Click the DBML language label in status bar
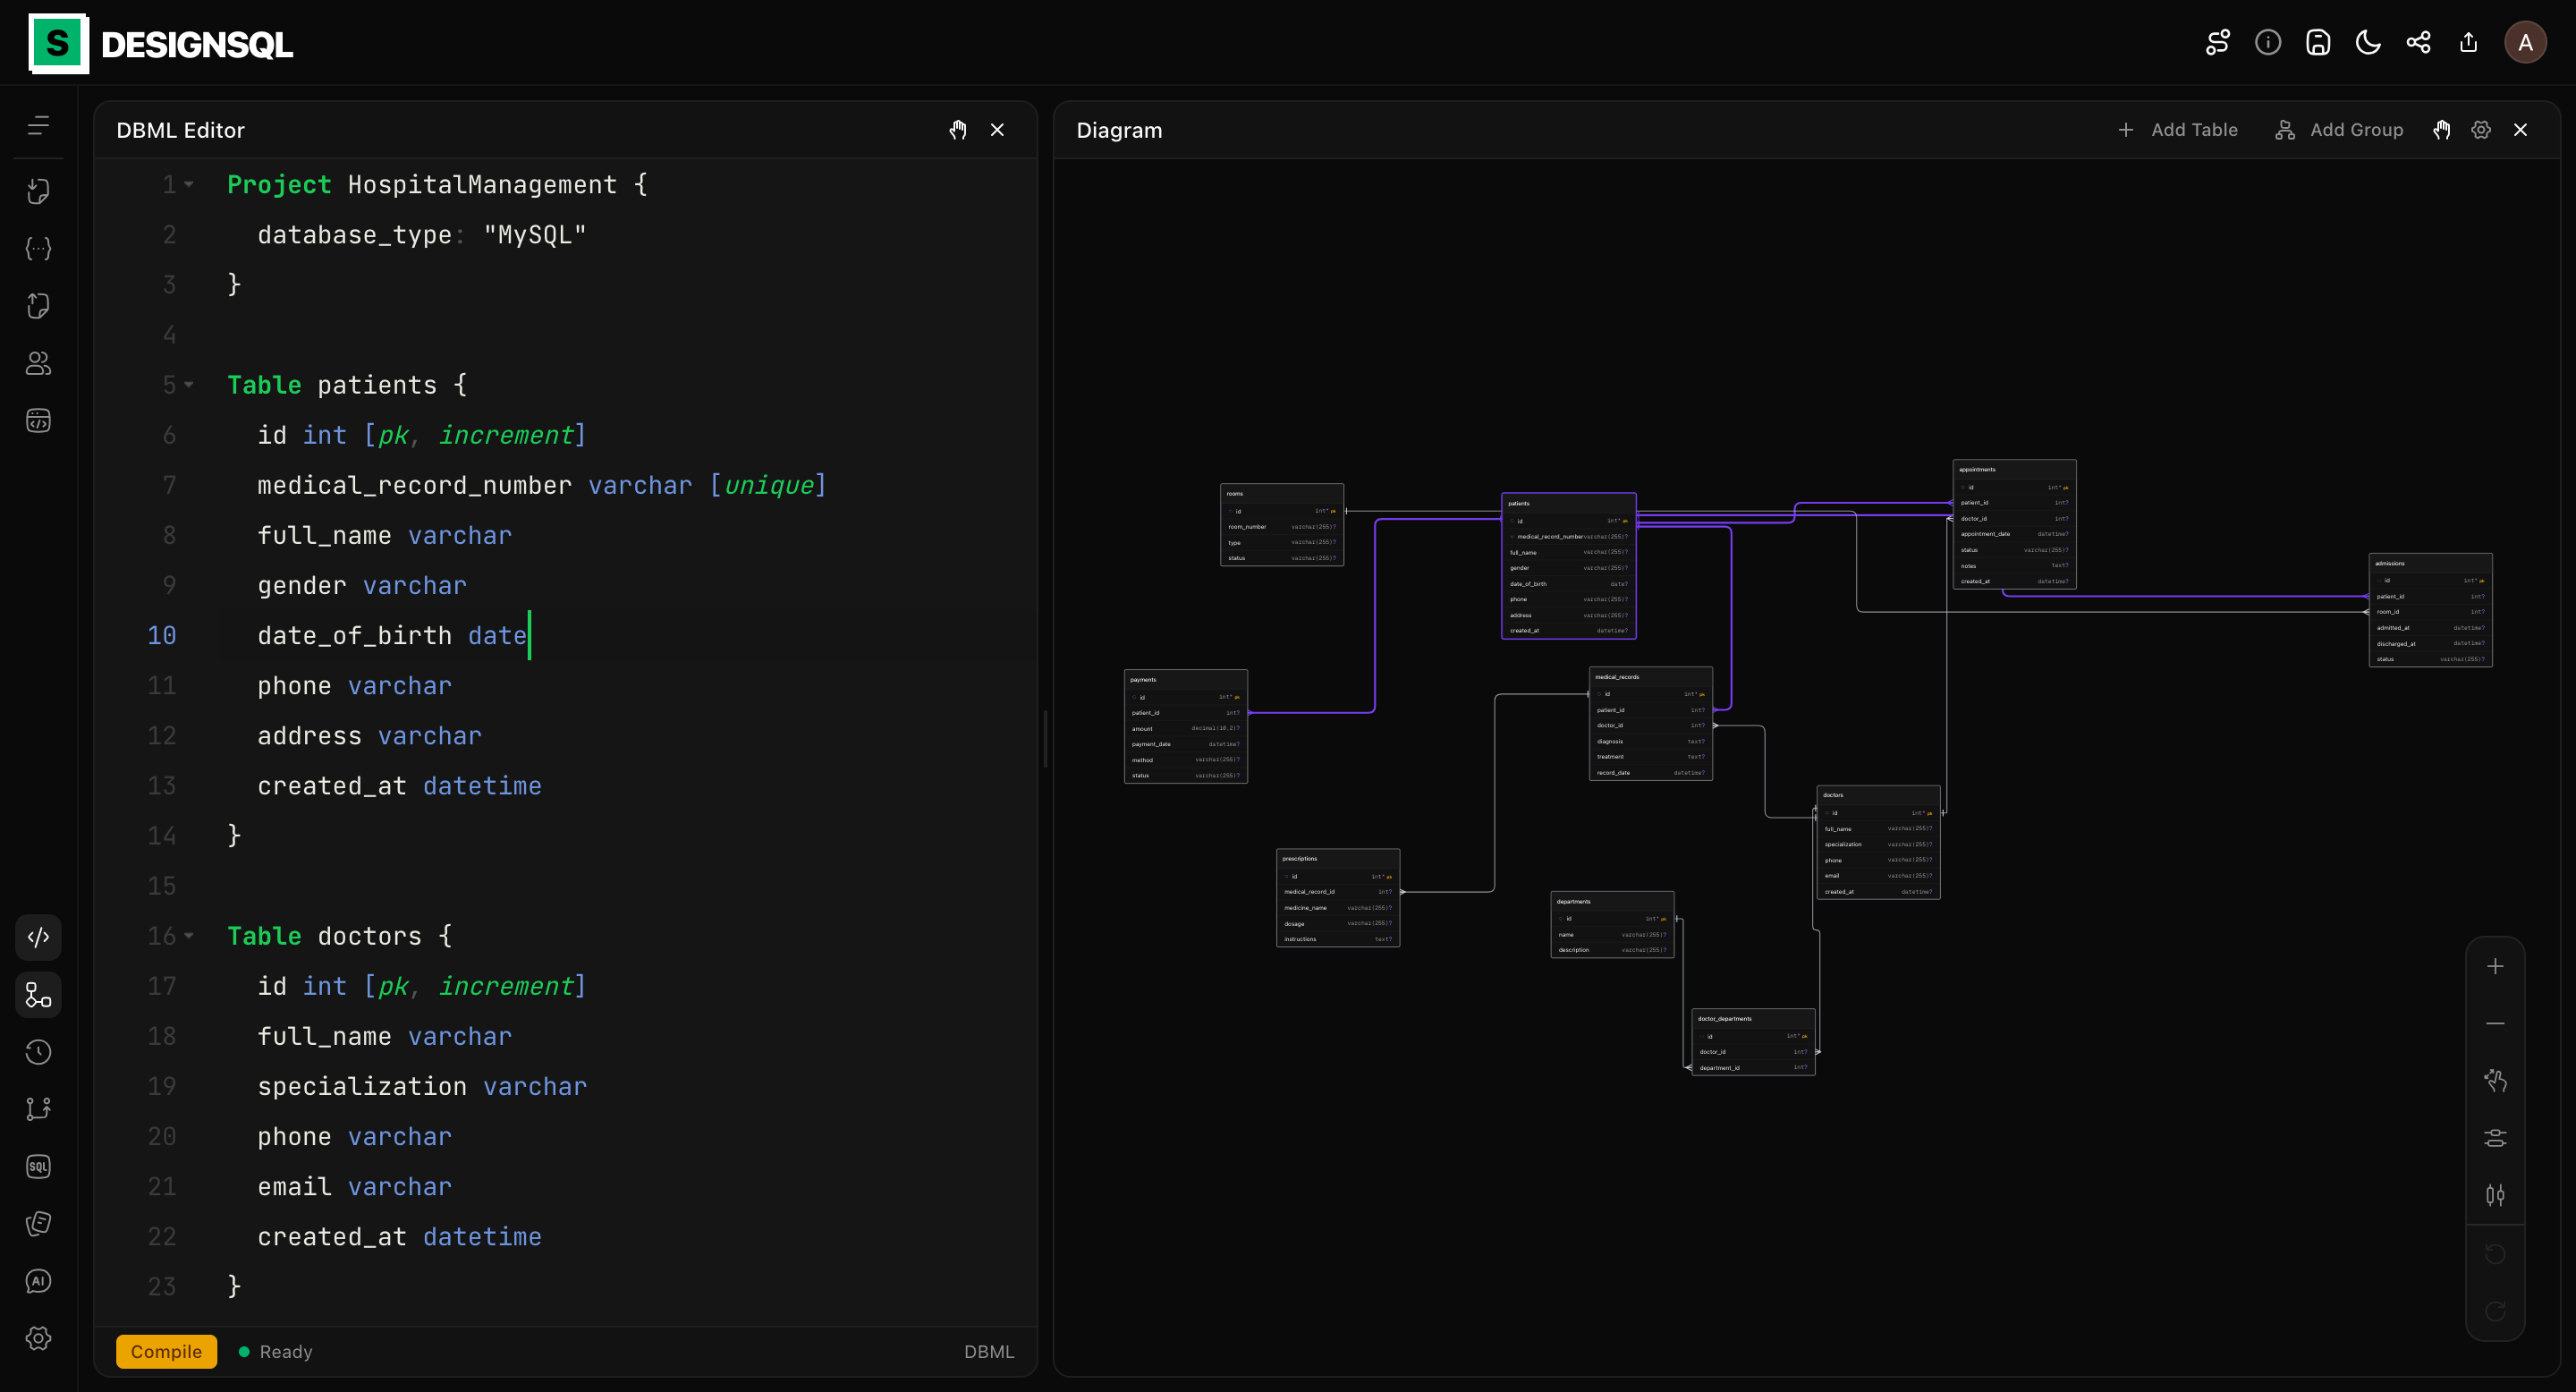The width and height of the screenshot is (2576, 1392). [989, 1352]
